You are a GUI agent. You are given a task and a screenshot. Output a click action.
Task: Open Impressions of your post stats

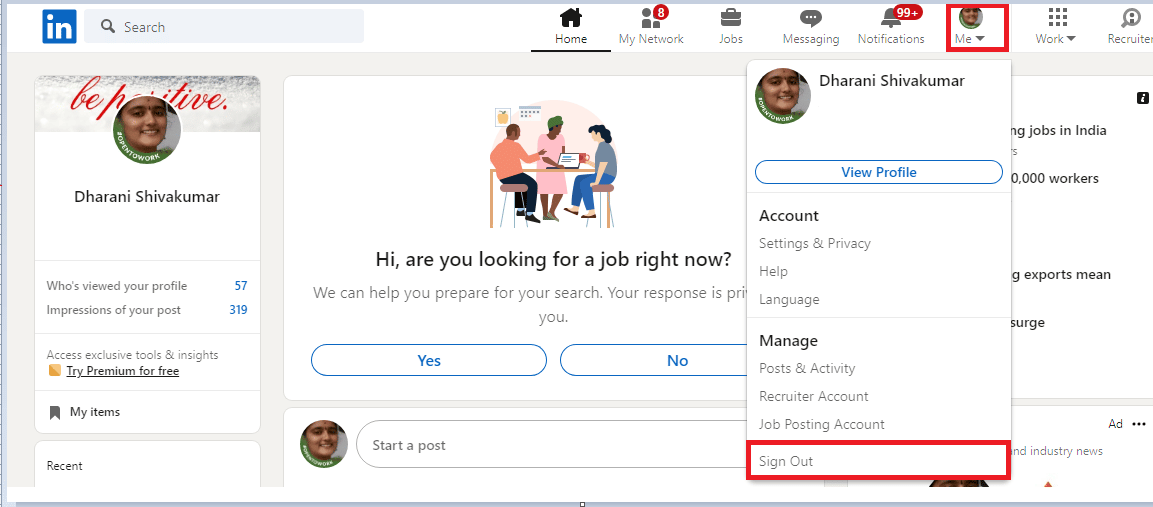114,310
